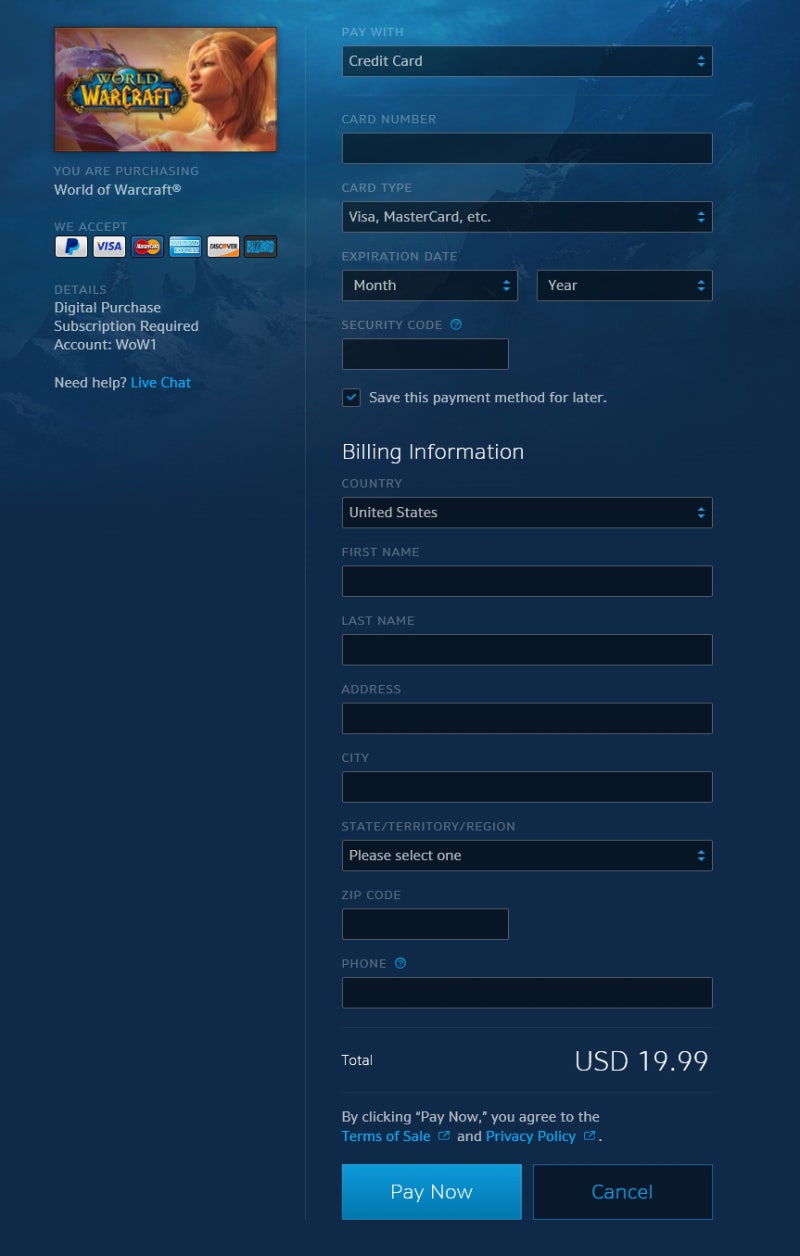This screenshot has height=1256, width=800.
Task: Open the State/Territory/Region dropdown
Action: click(527, 856)
